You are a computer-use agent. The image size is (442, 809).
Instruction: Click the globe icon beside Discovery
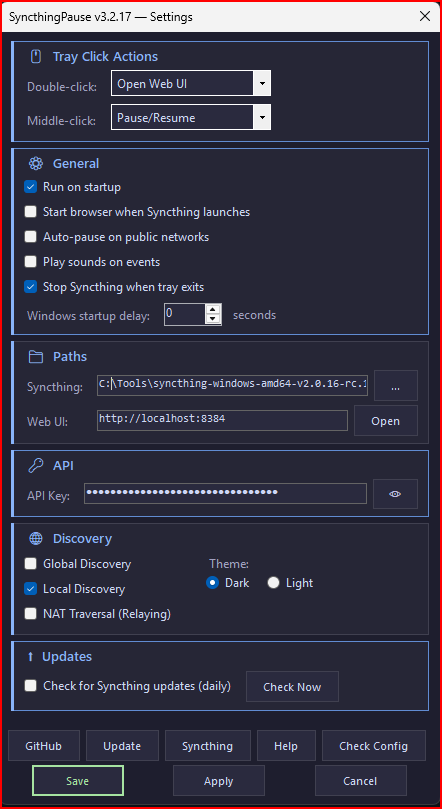click(36, 539)
